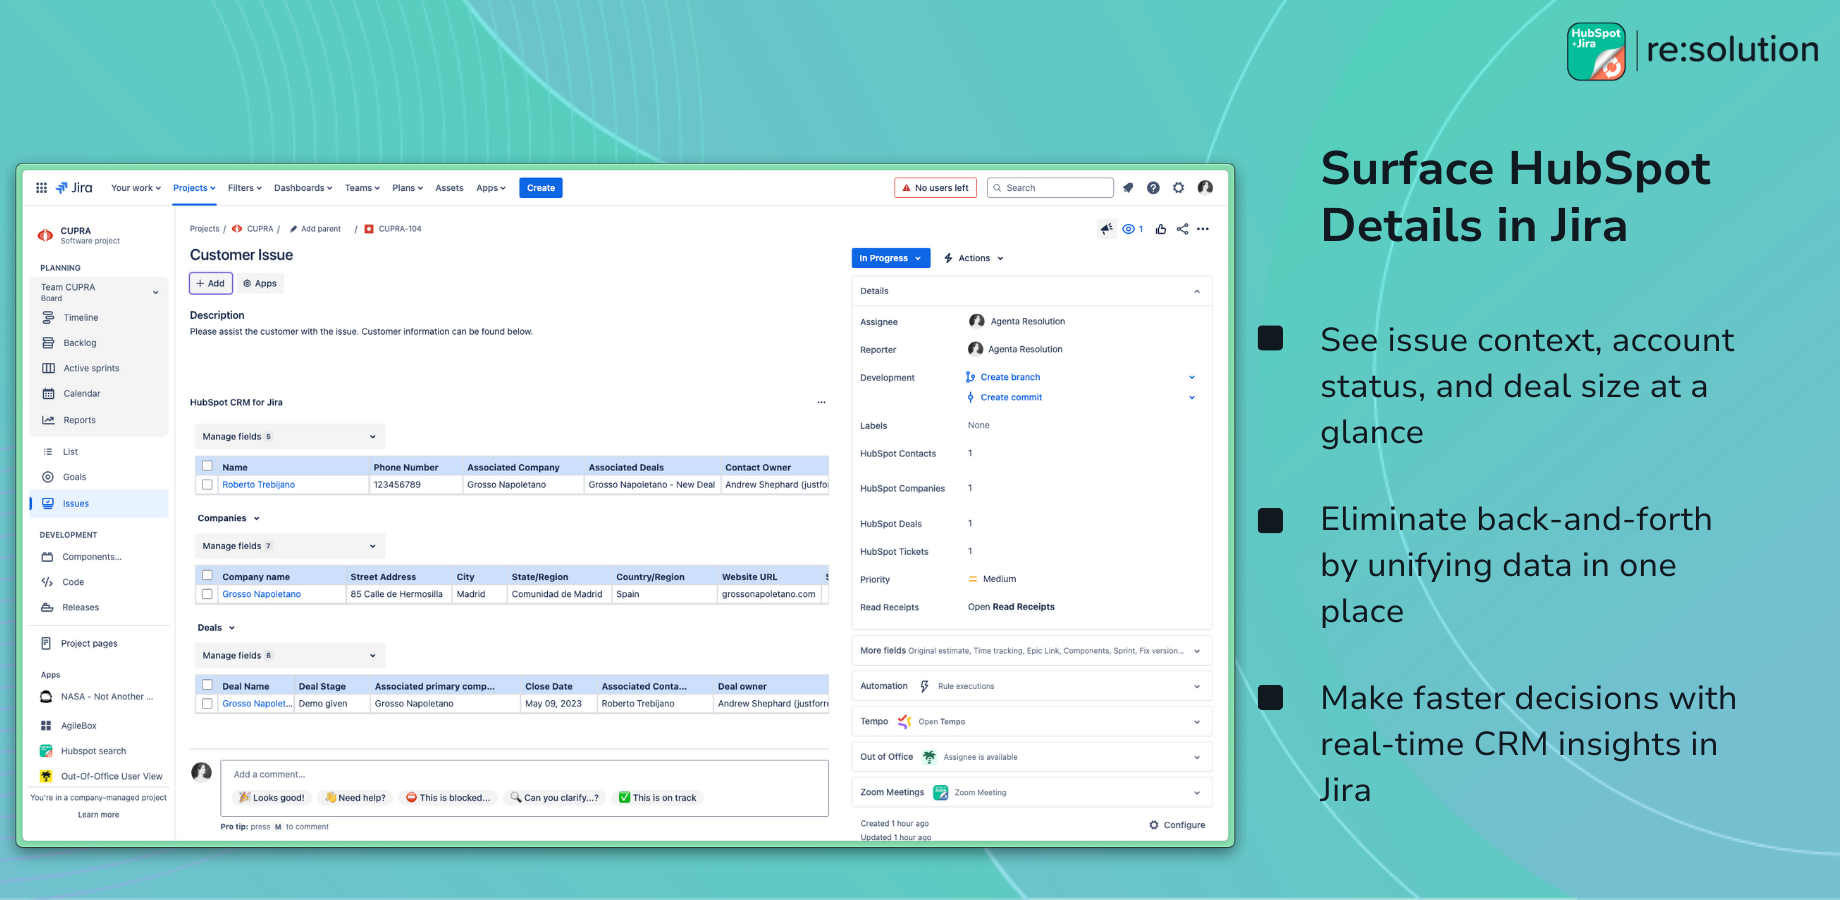This screenshot has height=900, width=1840.
Task: Open the Teams menu
Action: [x=362, y=188]
